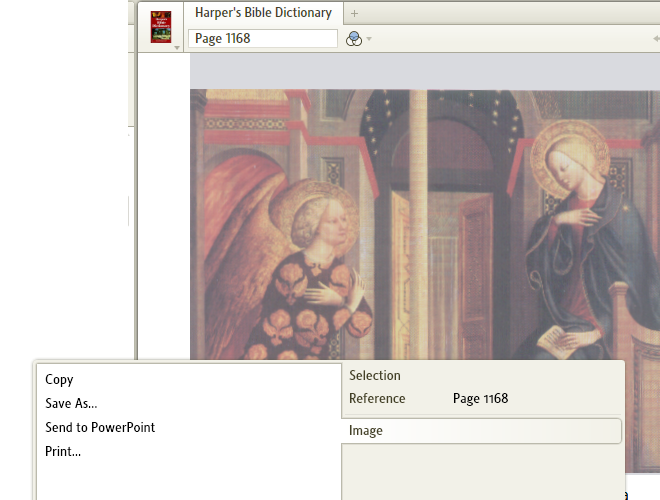
Task: Select the Image item in context menu
Action: (482, 431)
